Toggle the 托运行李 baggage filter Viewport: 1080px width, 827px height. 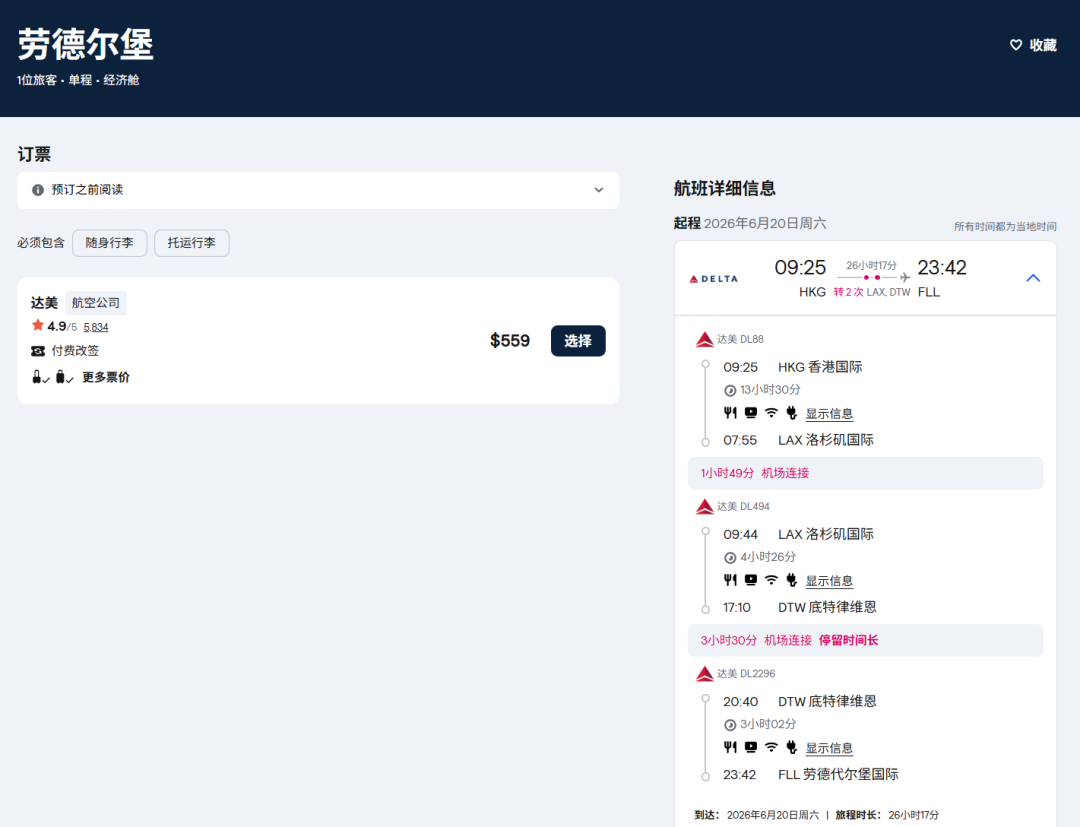pyautogui.click(x=191, y=243)
